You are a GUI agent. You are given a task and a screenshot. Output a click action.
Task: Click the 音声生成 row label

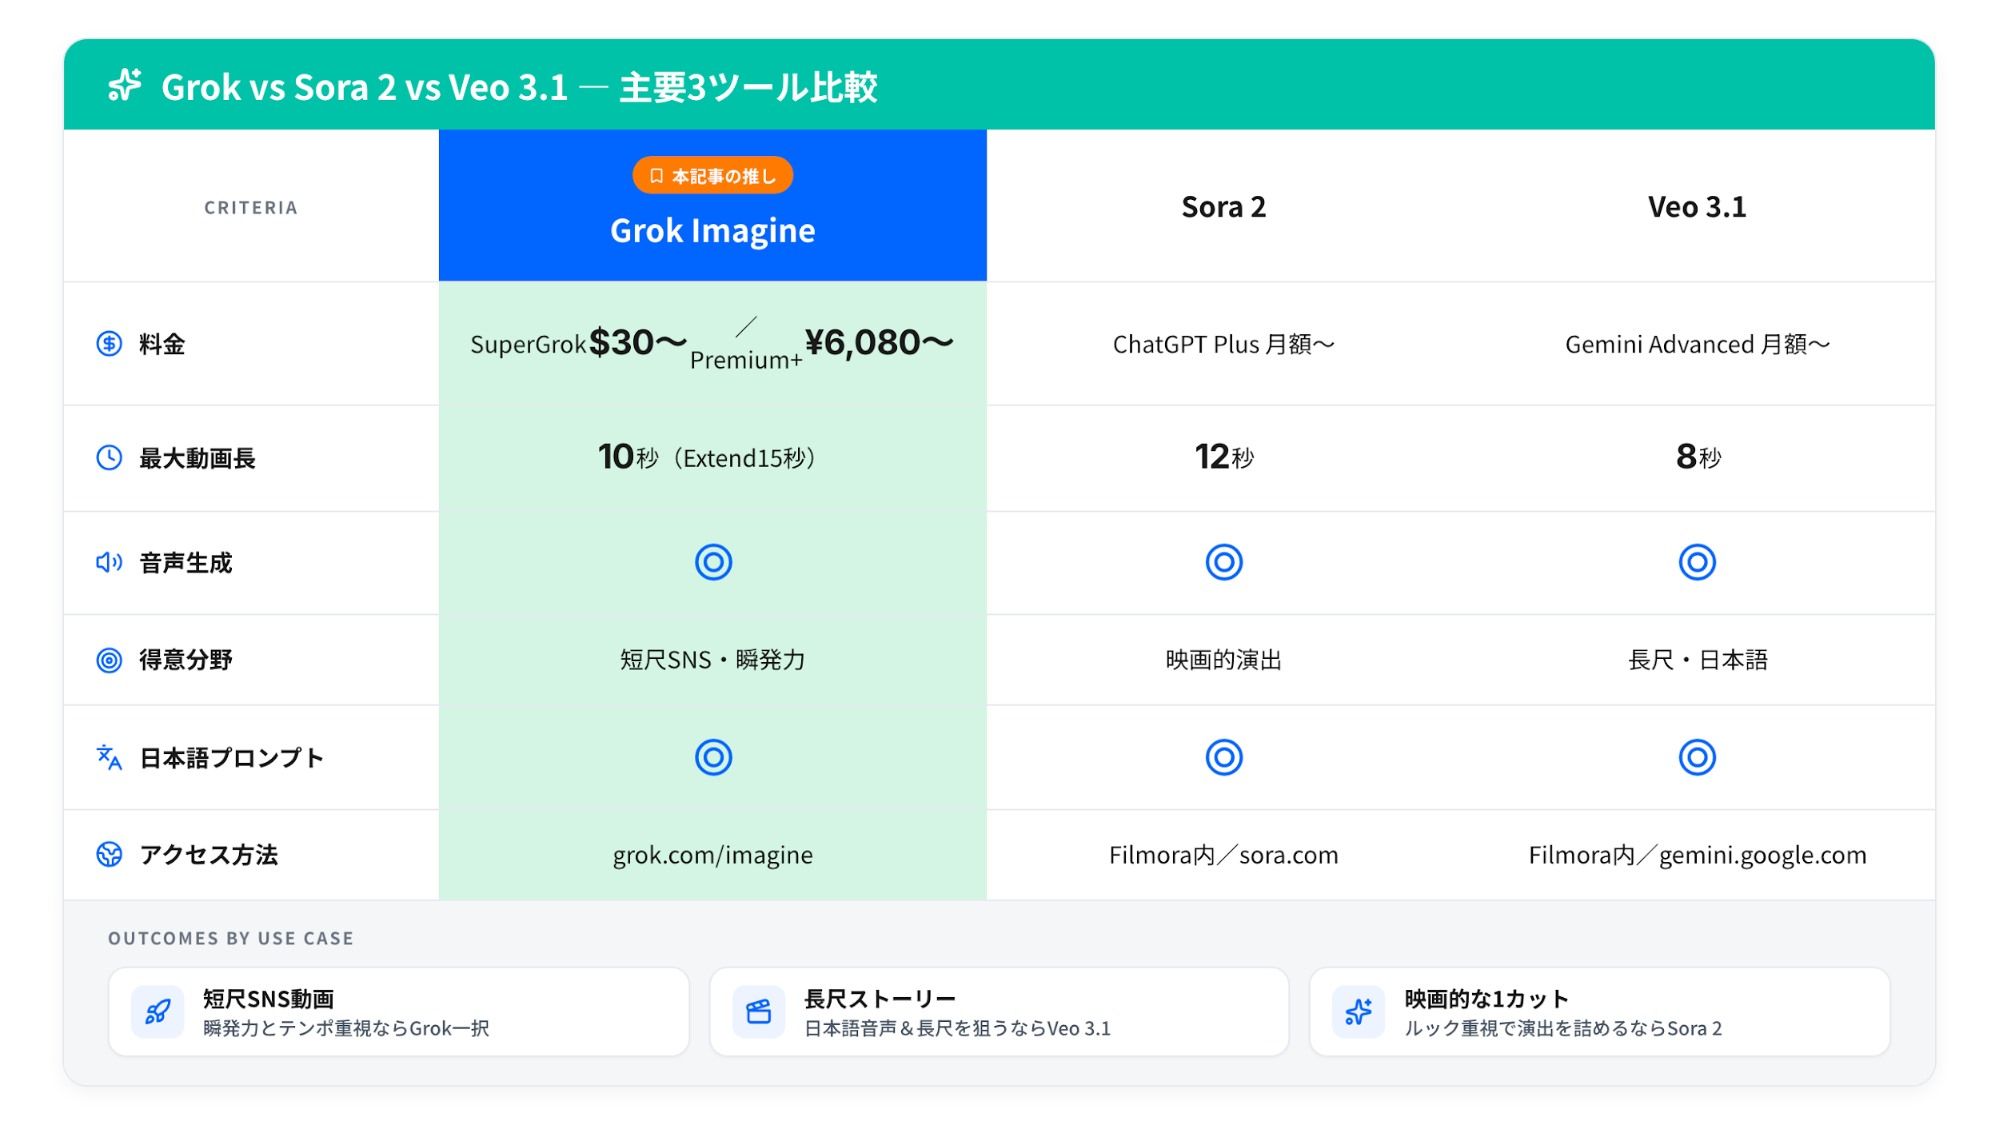click(x=185, y=563)
